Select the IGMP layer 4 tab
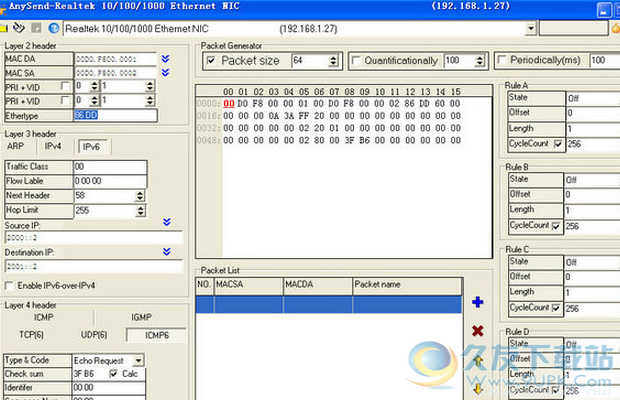The height and width of the screenshot is (400, 620). [x=141, y=317]
